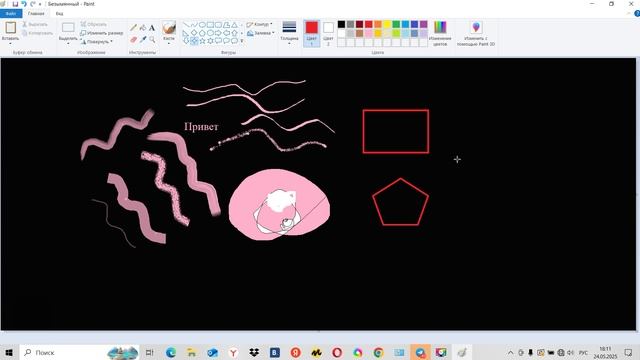Click the taskbar Search (Поиск) box
The image size is (640, 360).
(x=80, y=352)
